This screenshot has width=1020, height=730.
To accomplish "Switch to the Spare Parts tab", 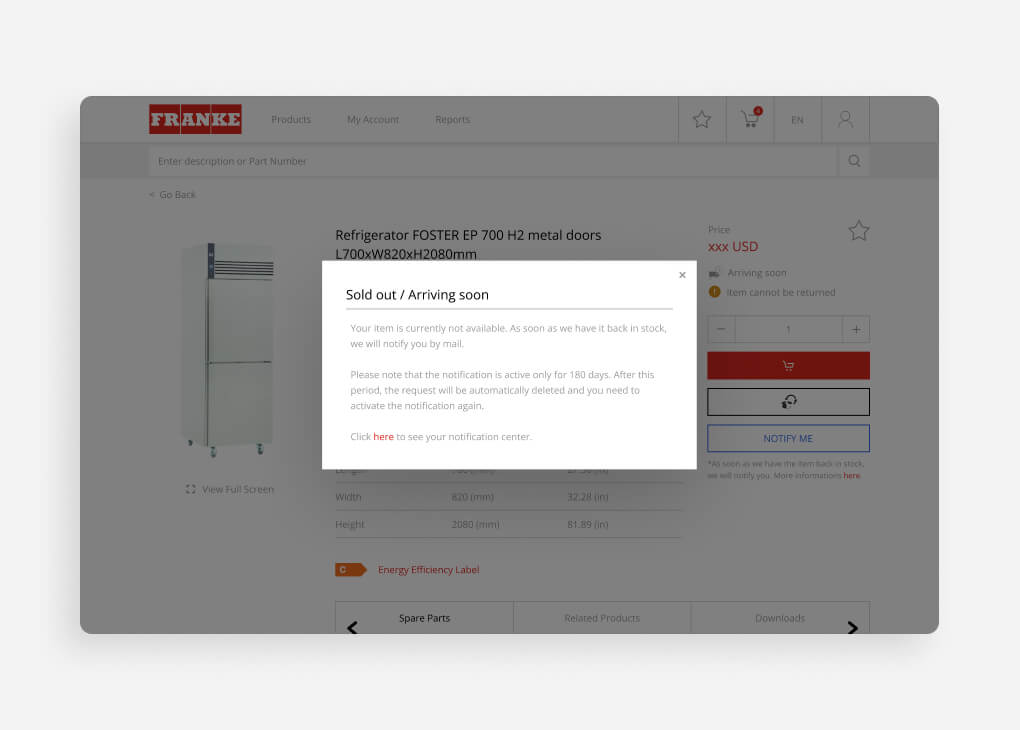I will tap(424, 618).
